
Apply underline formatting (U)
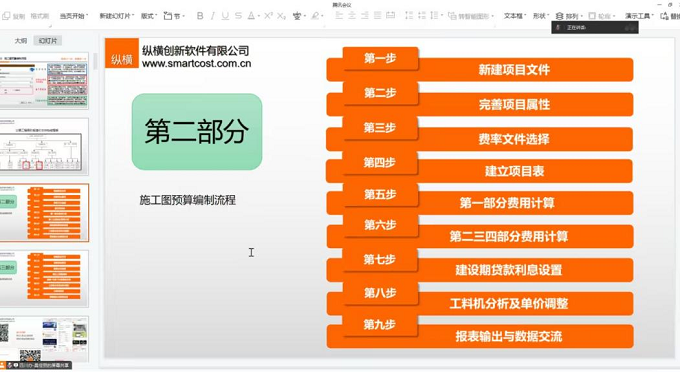[x=225, y=16]
